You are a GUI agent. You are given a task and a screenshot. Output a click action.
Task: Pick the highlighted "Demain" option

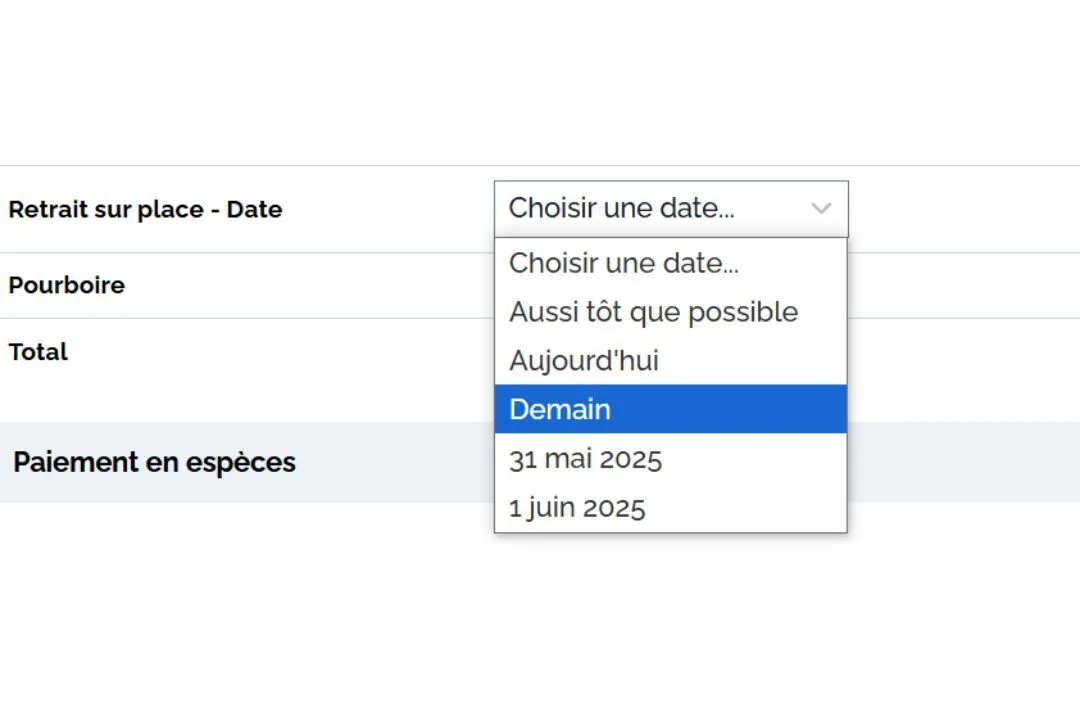tap(671, 409)
